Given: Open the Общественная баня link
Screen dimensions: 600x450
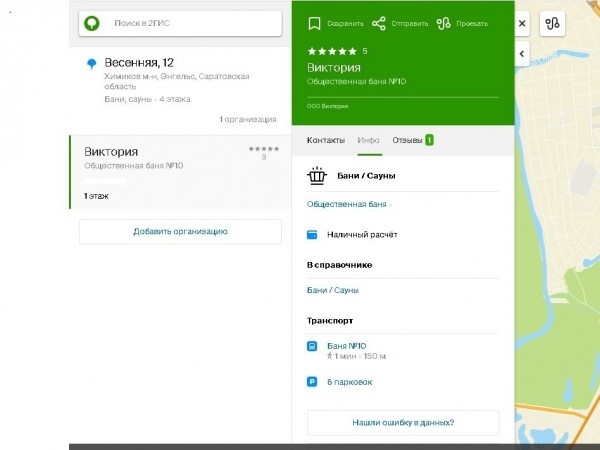Looking at the screenshot, I should (347, 204).
